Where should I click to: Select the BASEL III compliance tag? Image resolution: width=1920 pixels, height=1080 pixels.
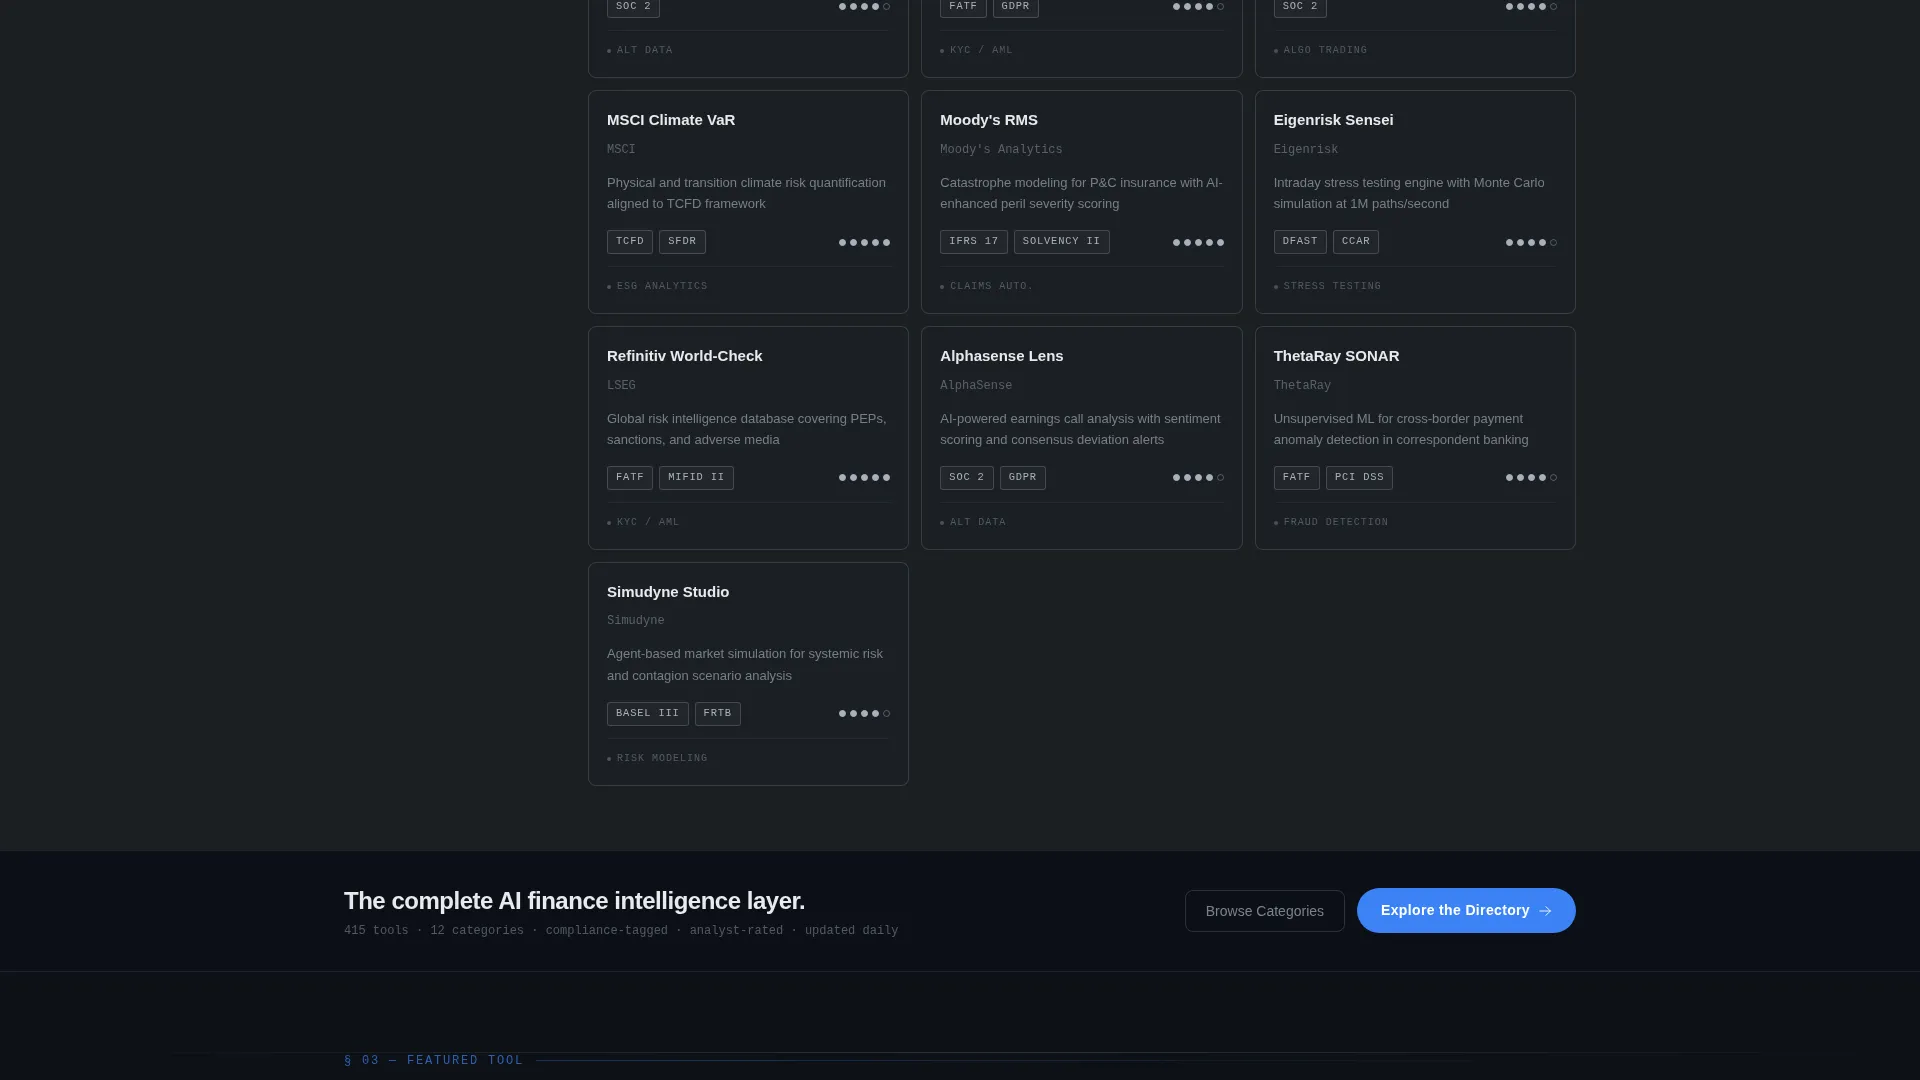[x=648, y=714]
